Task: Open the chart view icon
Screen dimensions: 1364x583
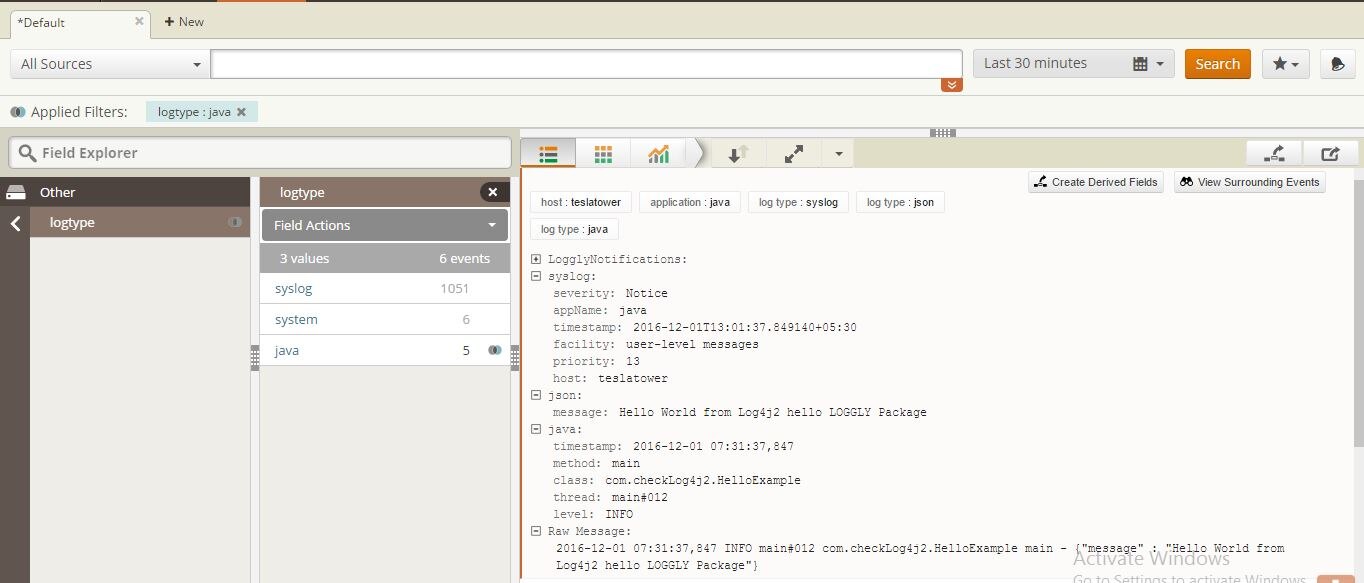Action: point(658,154)
